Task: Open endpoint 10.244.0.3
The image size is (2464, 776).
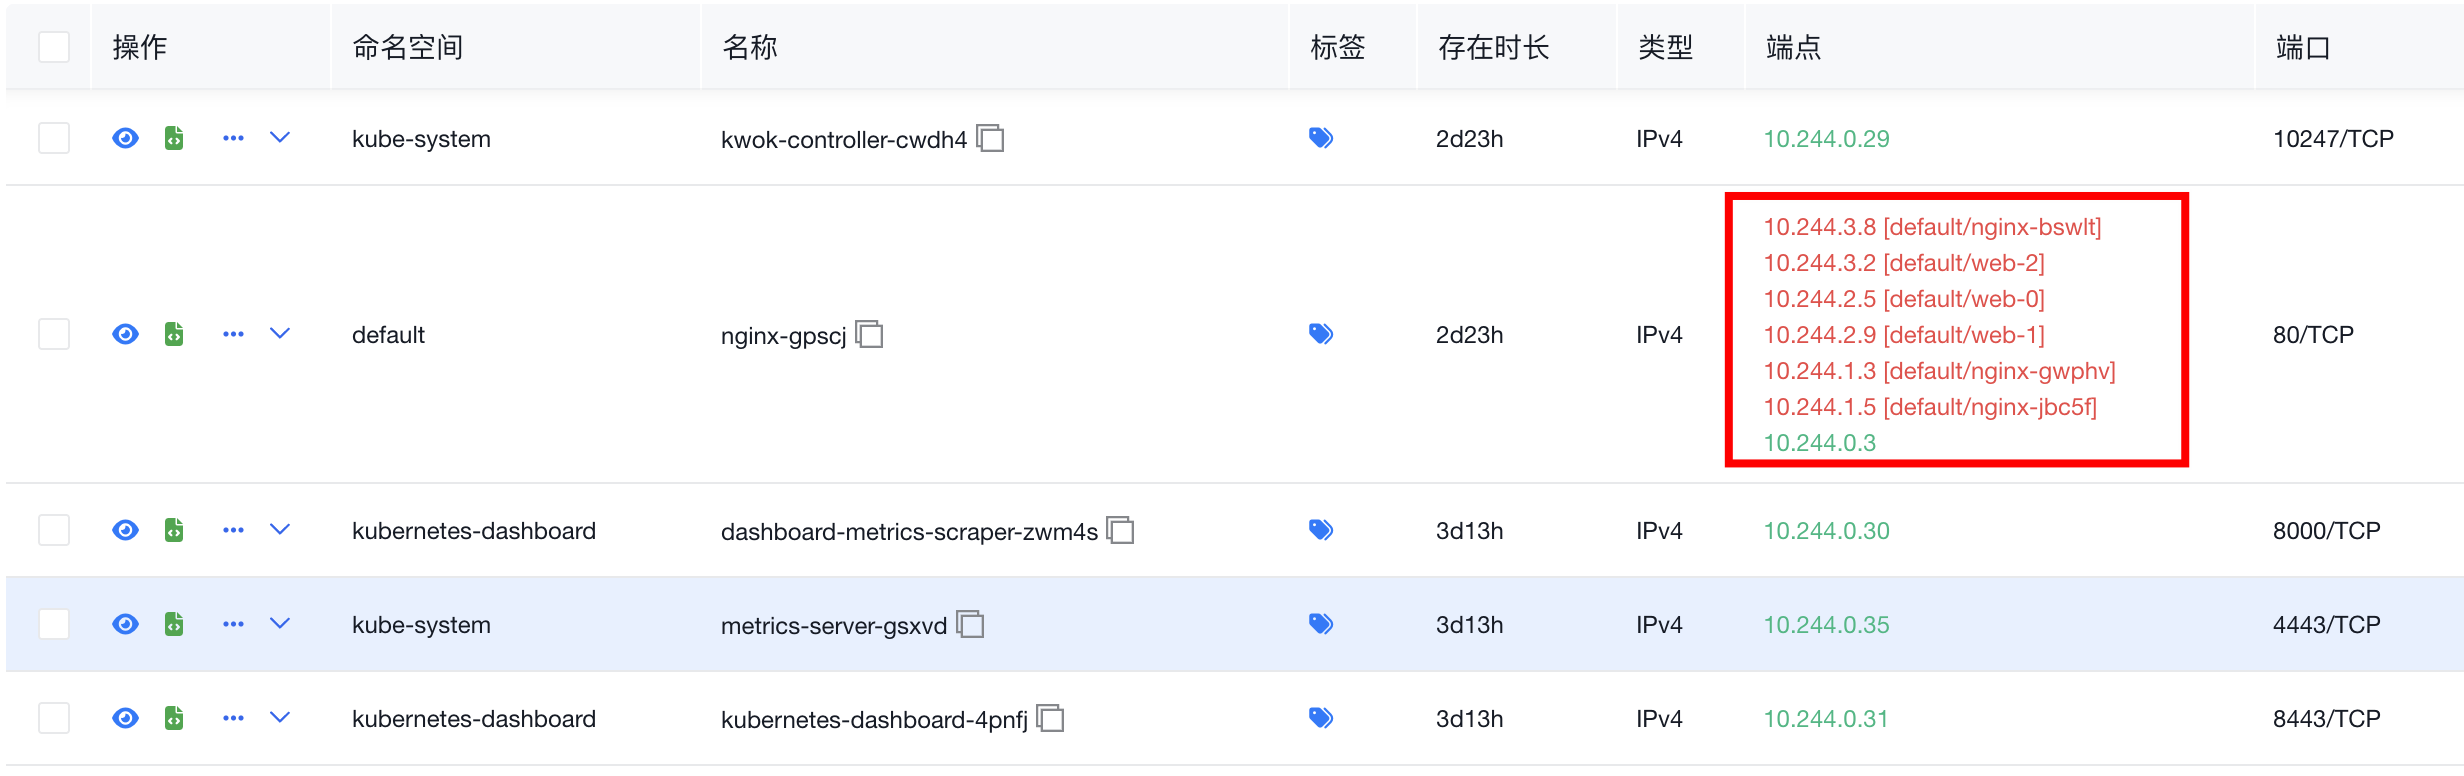Action: pyautogui.click(x=1819, y=443)
